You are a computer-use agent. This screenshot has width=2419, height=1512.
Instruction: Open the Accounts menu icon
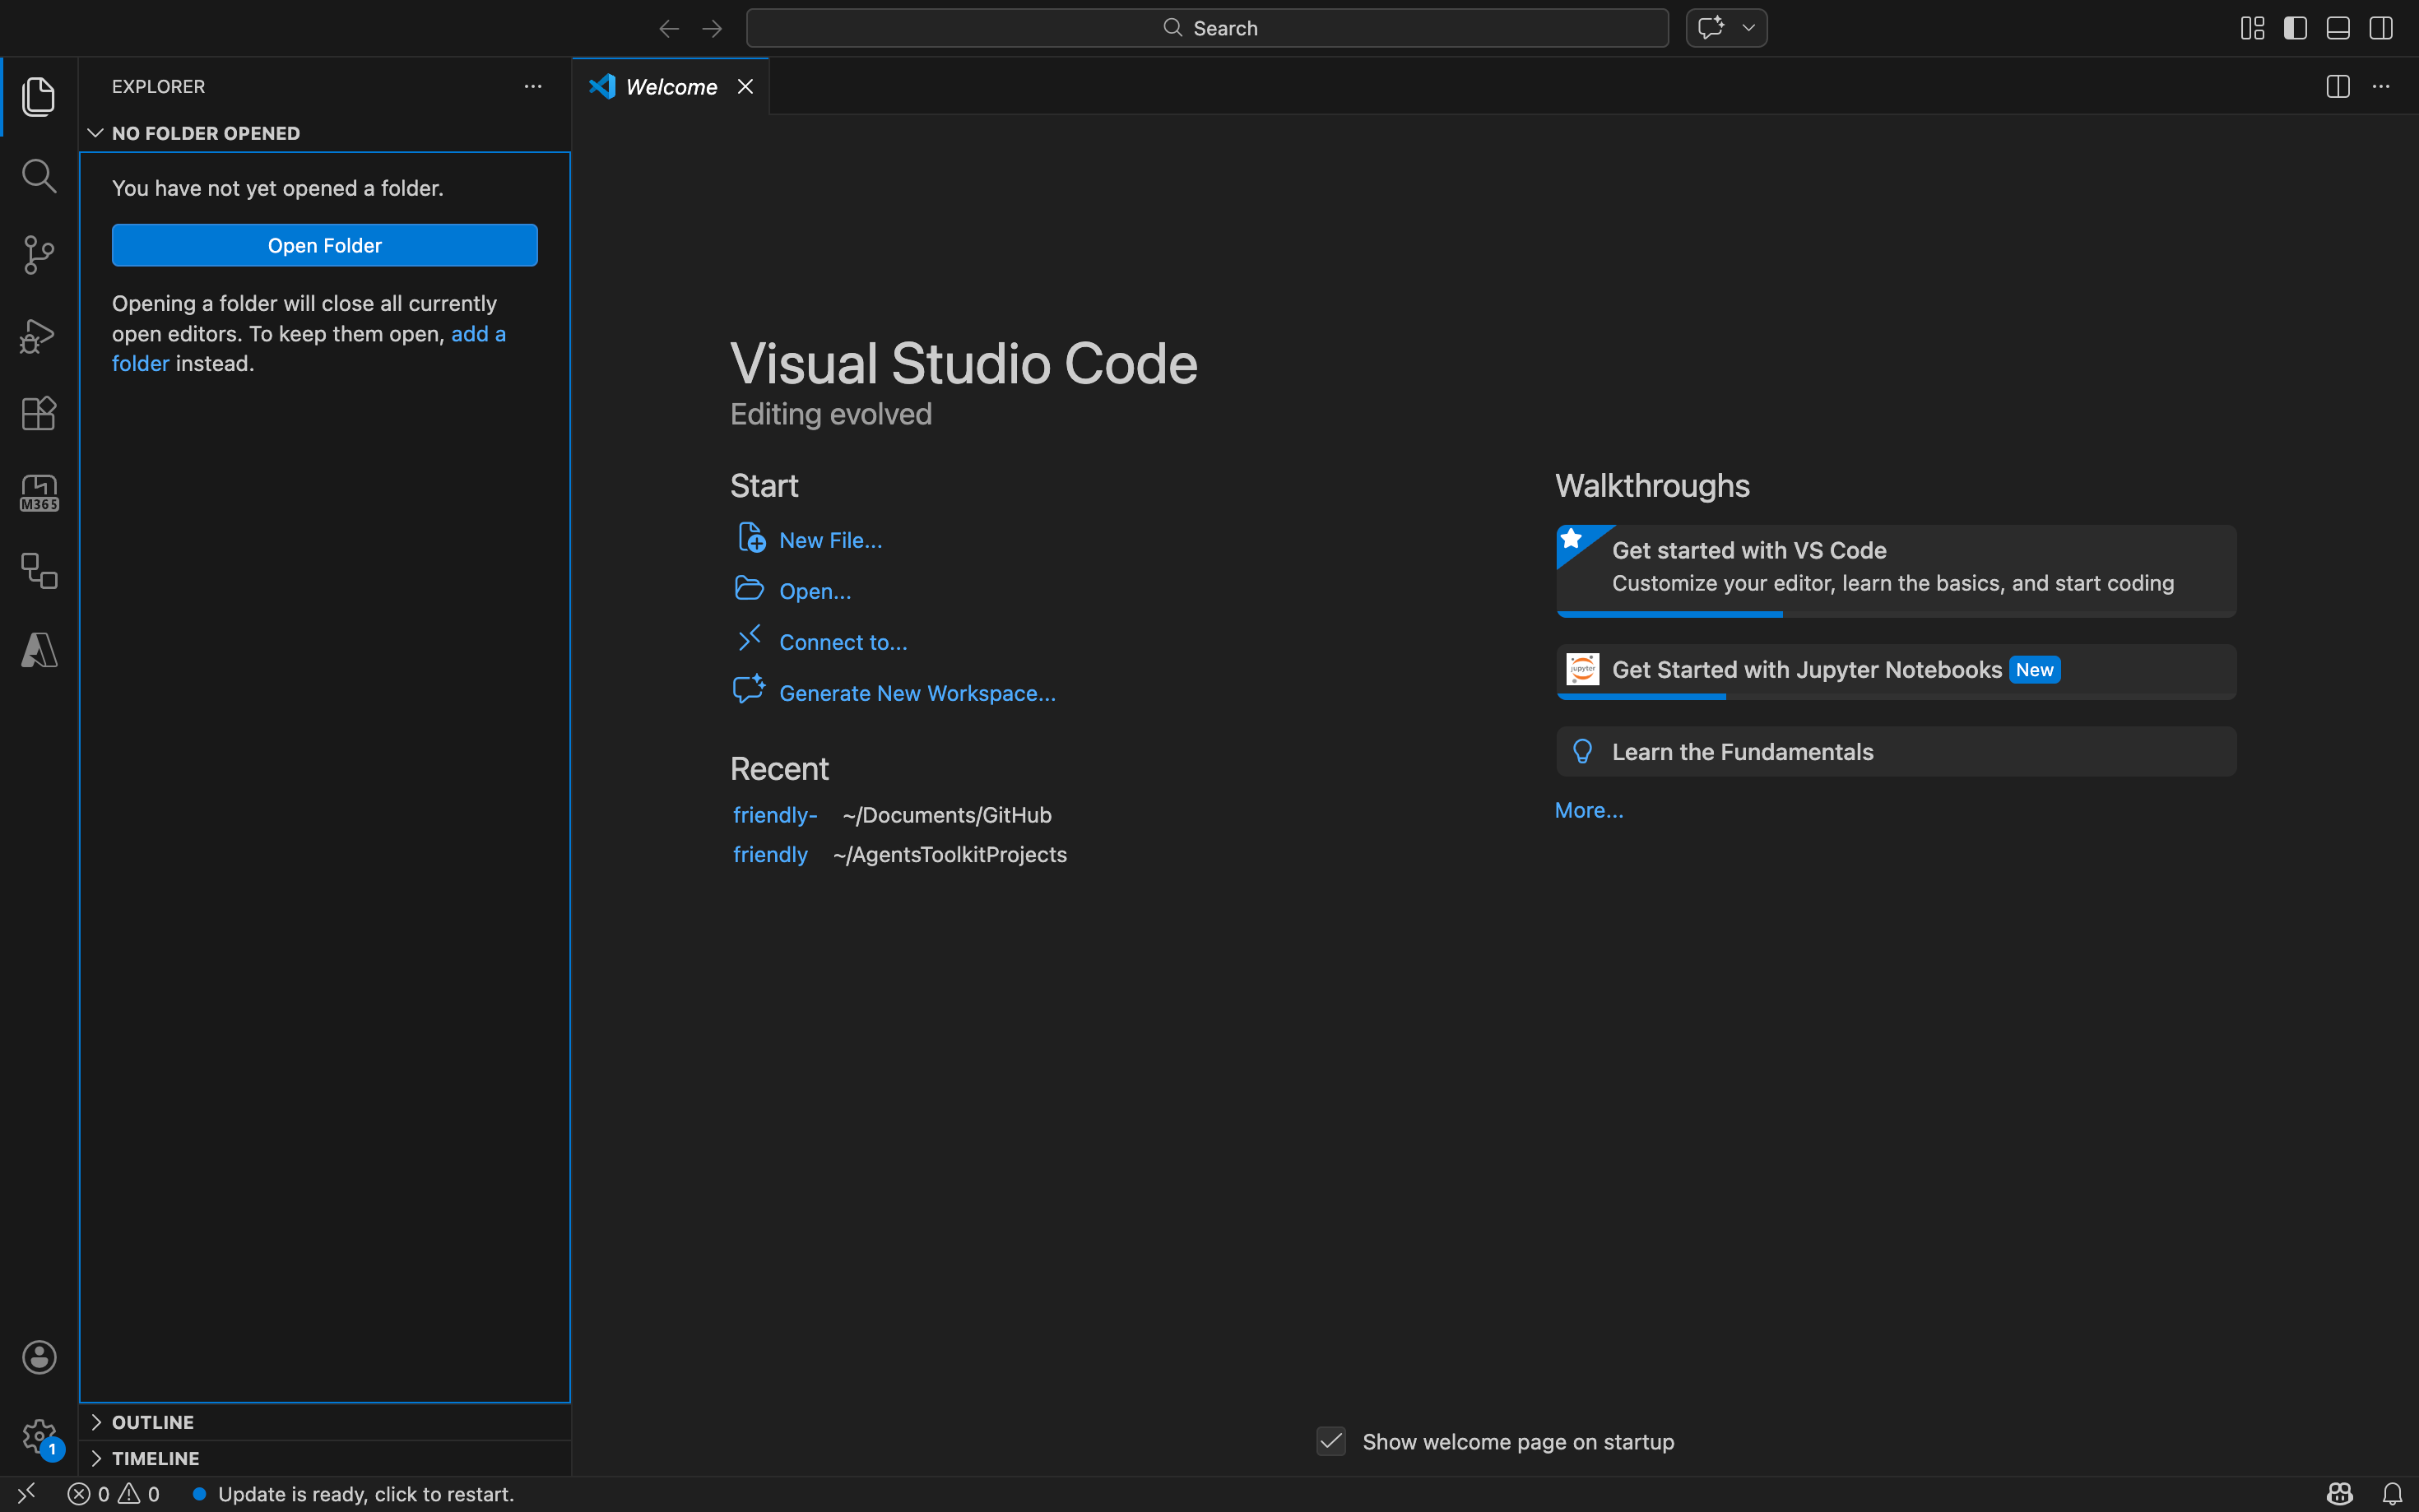(x=39, y=1357)
